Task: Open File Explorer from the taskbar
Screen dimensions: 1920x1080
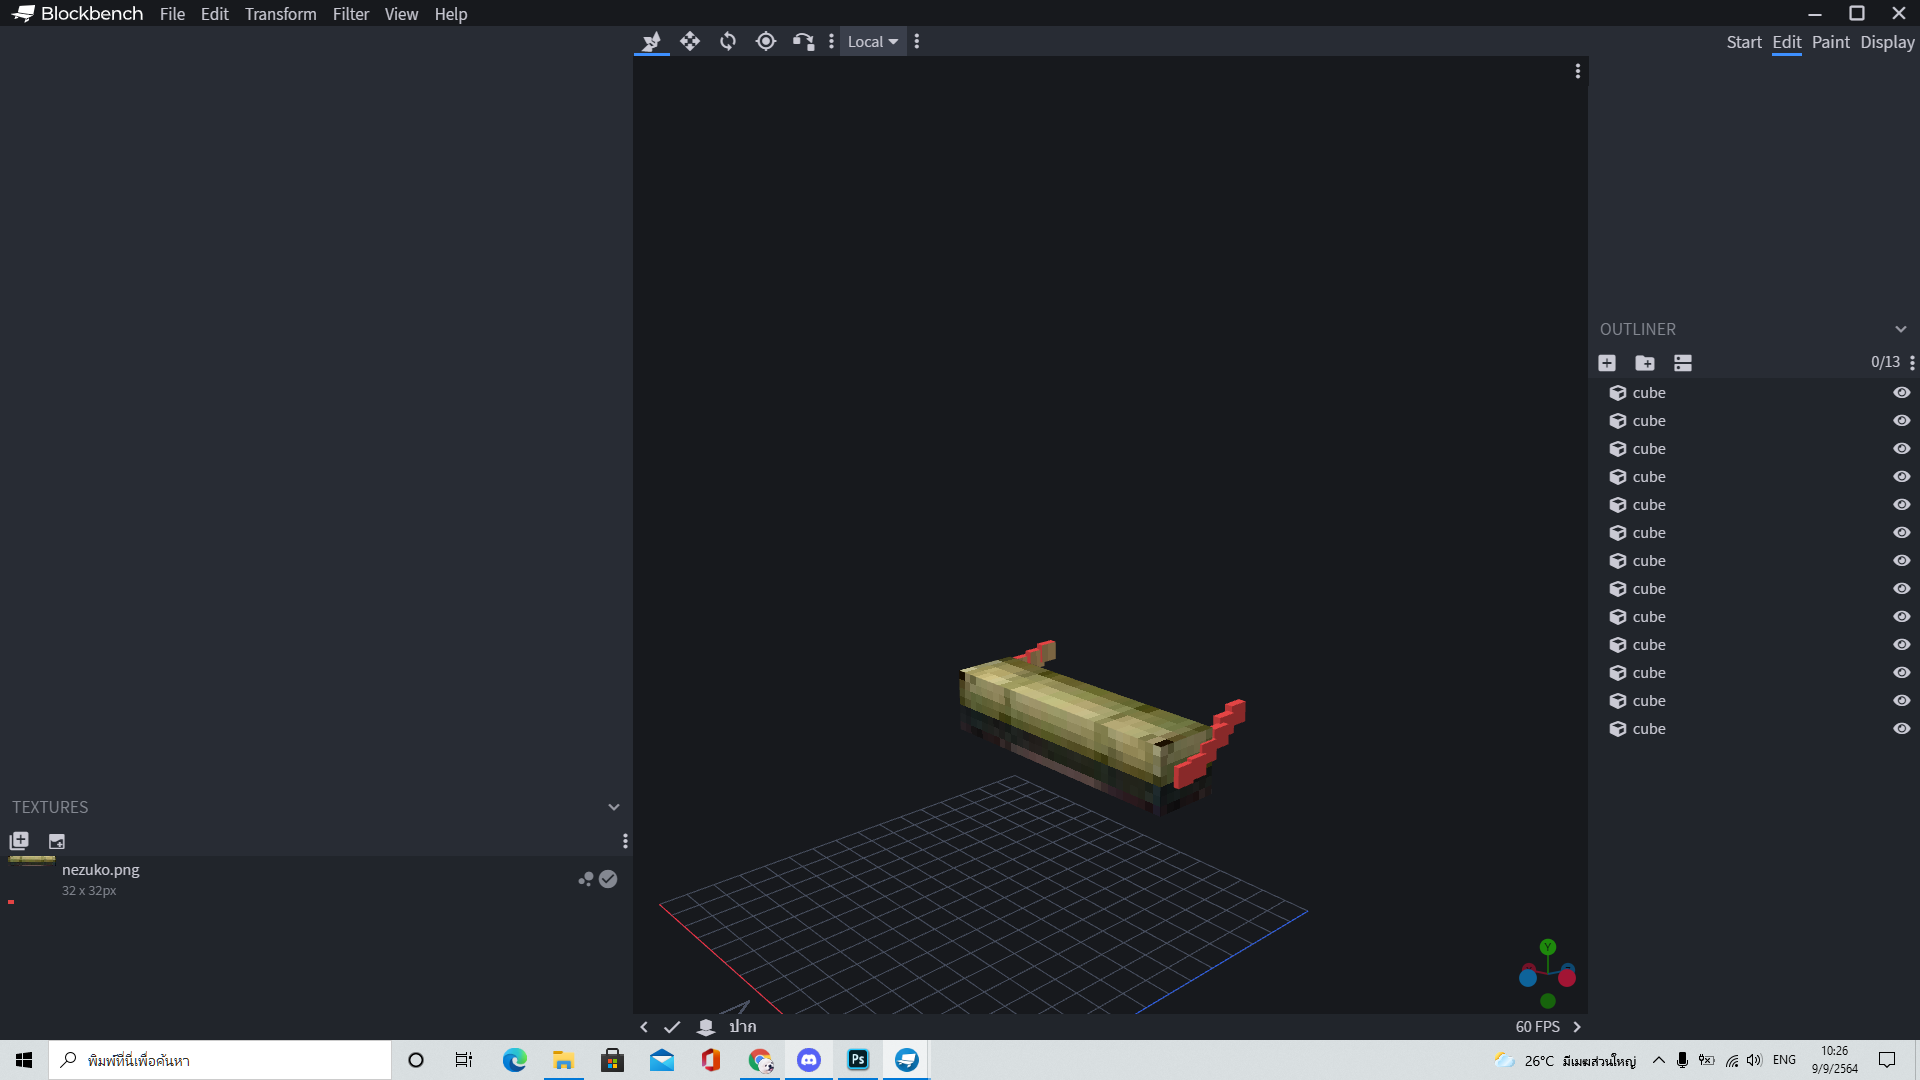Action: (x=563, y=1060)
